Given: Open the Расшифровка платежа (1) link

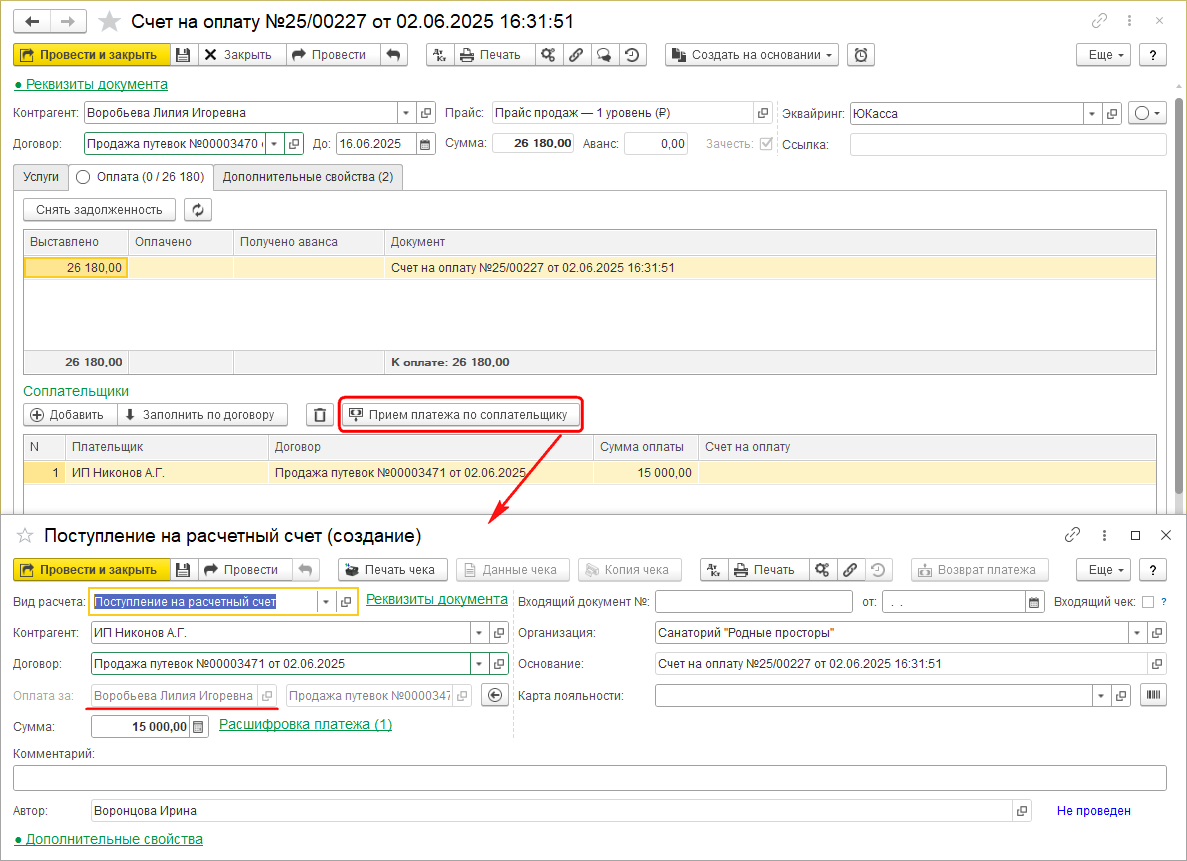Looking at the screenshot, I should (x=305, y=725).
